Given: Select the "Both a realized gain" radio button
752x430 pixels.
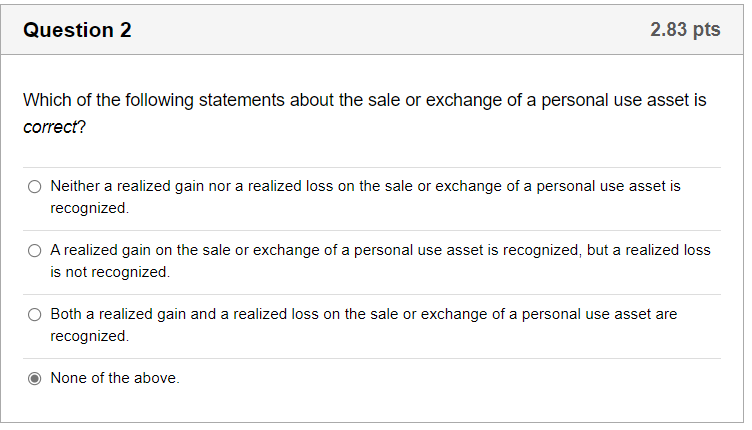Looking at the screenshot, I should tap(35, 314).
